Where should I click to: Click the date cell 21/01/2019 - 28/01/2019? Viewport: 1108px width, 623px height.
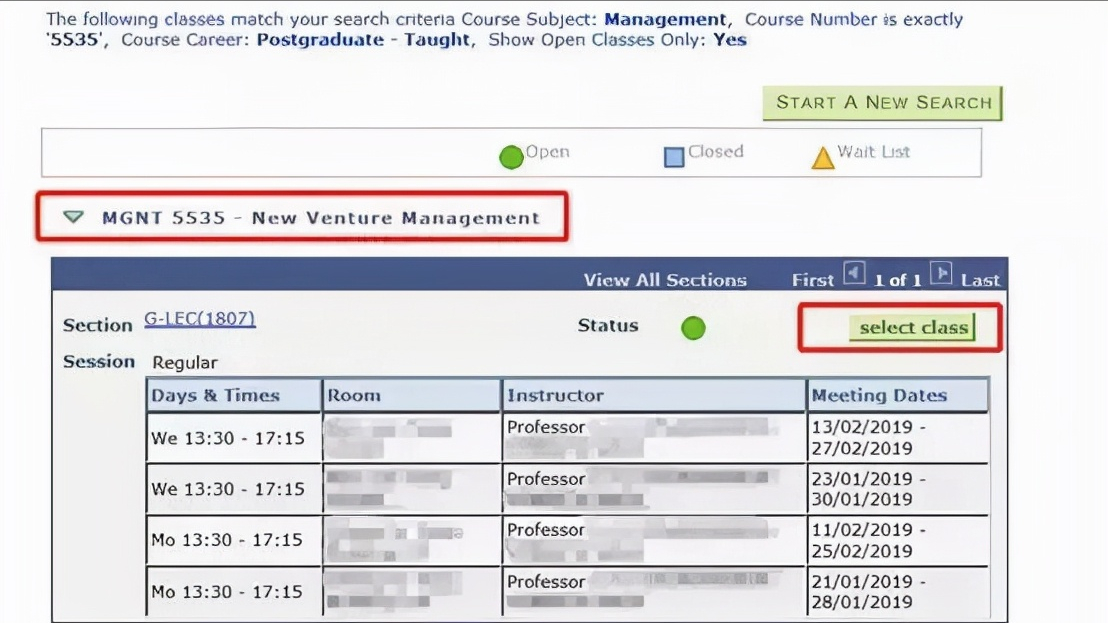click(x=897, y=592)
